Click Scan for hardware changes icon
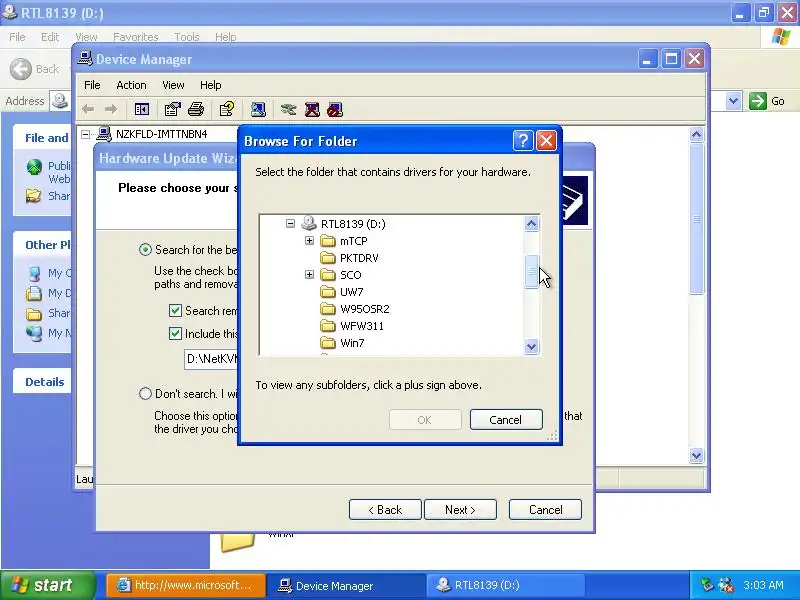800x600 pixels. pyautogui.click(x=258, y=109)
